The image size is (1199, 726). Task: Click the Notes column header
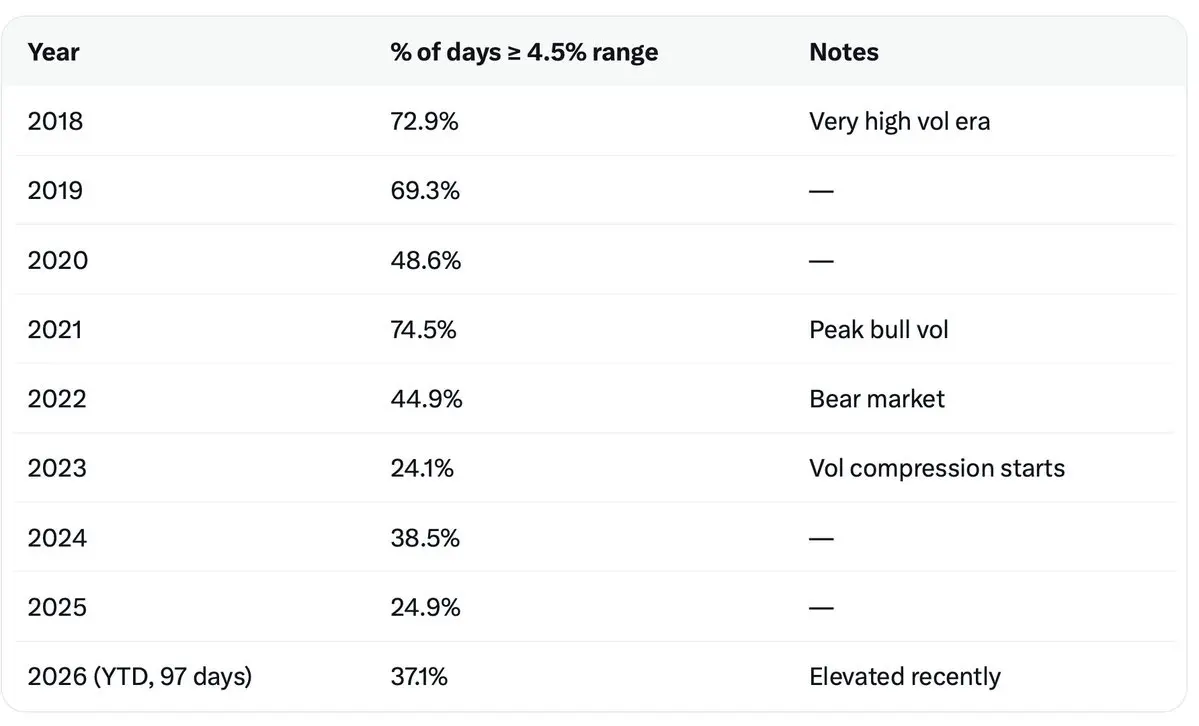[843, 52]
